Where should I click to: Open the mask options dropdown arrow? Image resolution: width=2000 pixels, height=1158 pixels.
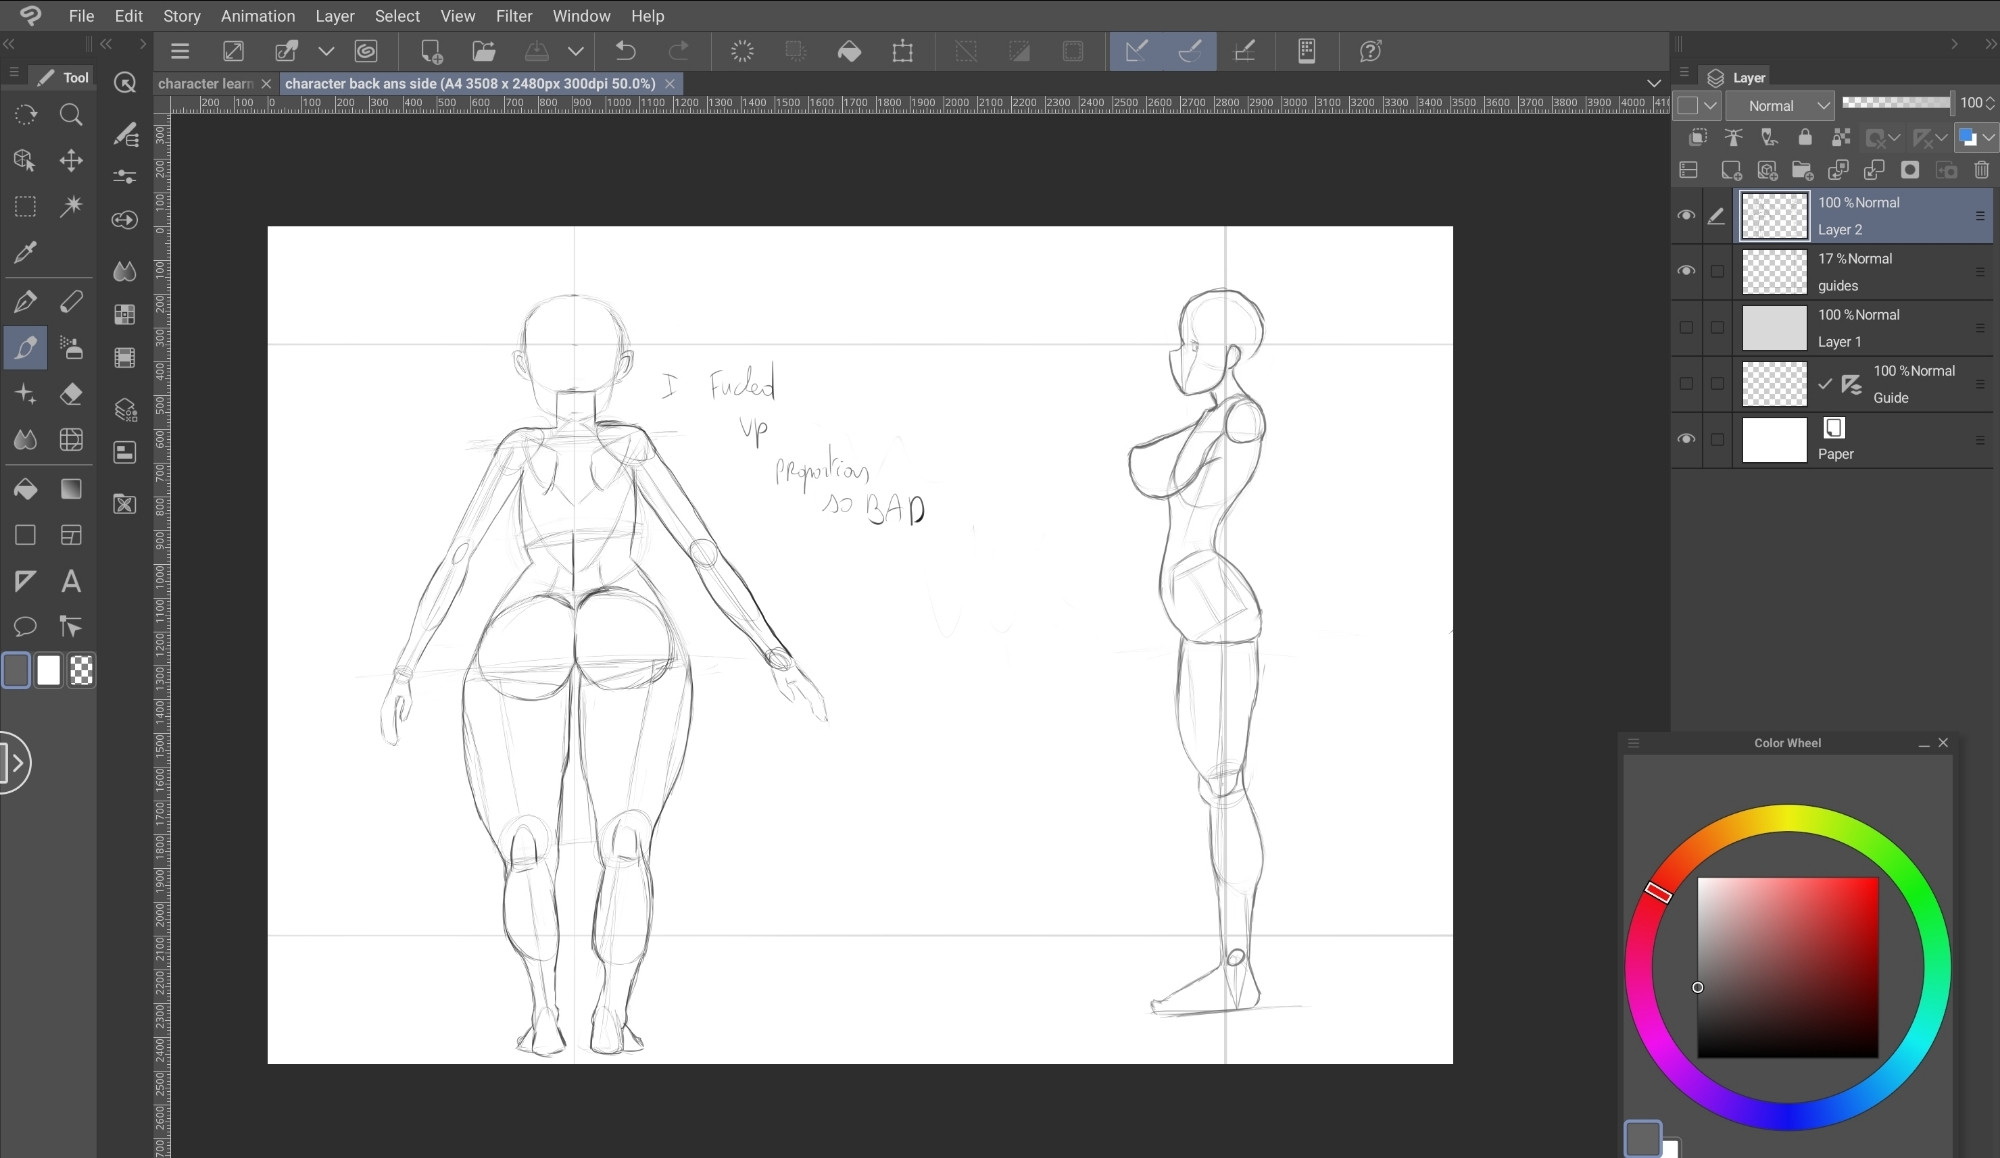tap(1894, 137)
